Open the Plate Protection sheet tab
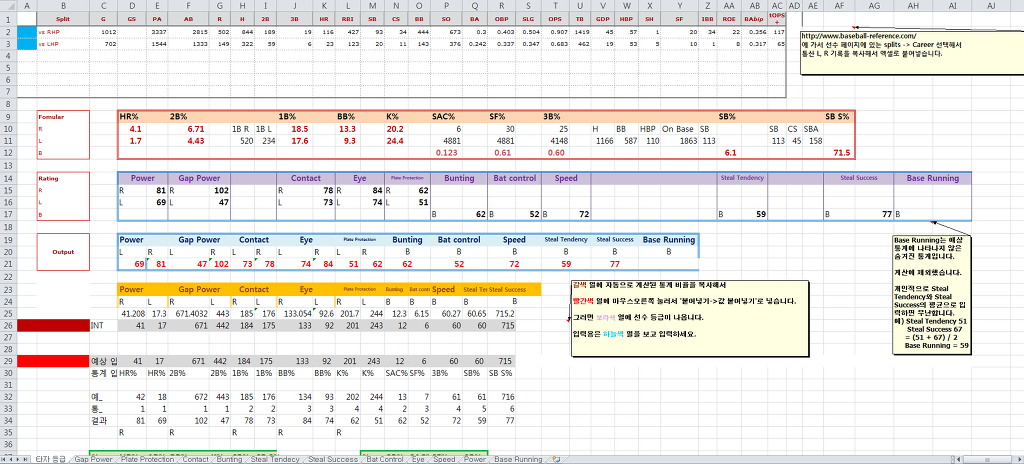Screen dimensions: 1024x464 click(148, 459)
